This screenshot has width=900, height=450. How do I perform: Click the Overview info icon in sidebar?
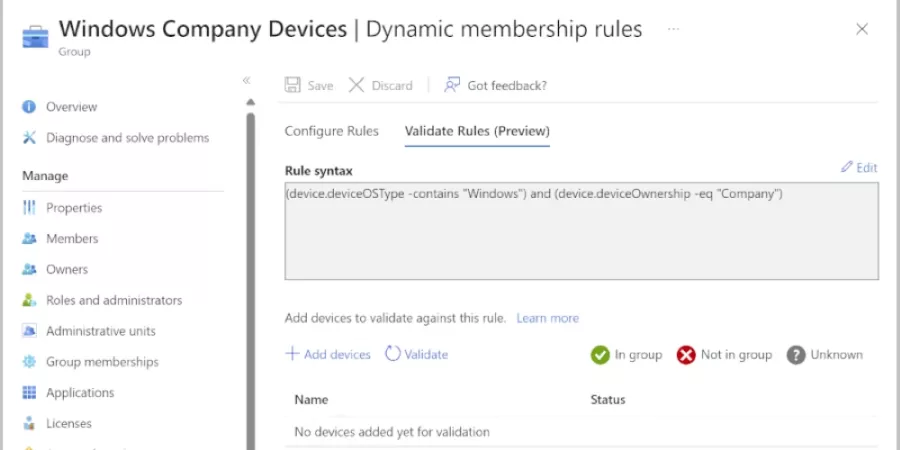[29, 107]
